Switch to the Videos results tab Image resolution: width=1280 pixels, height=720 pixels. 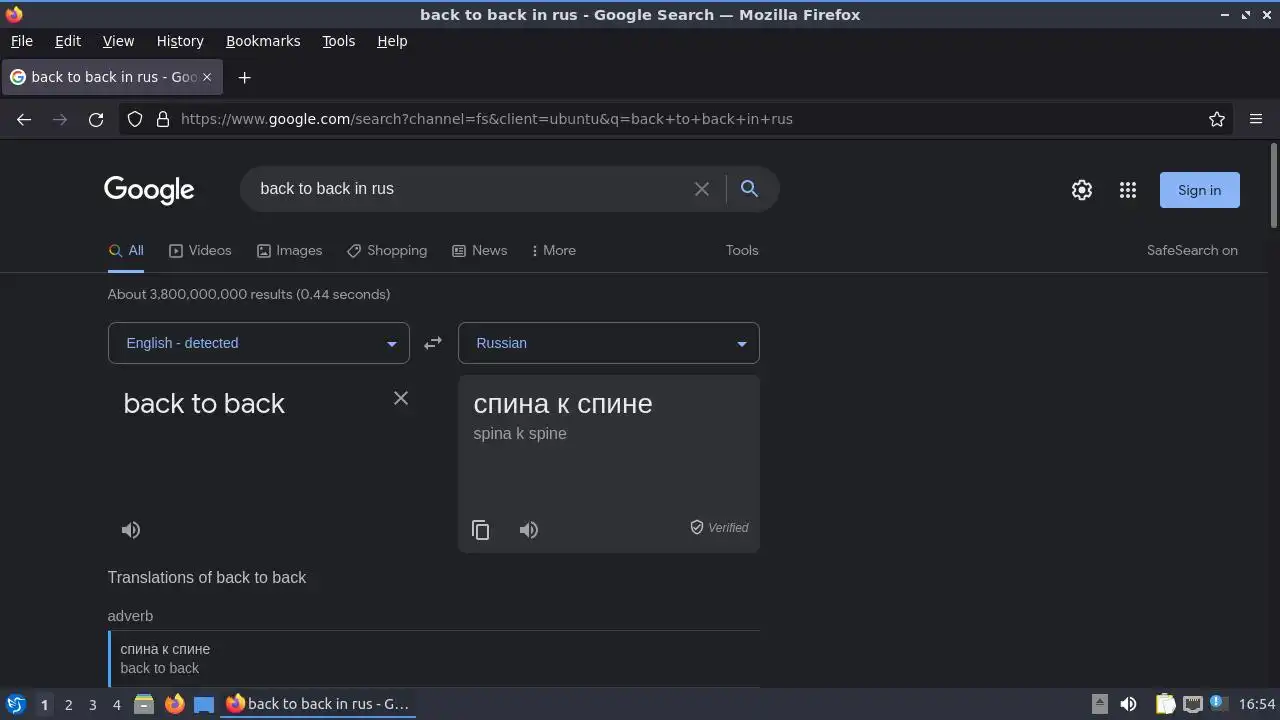pyautogui.click(x=200, y=251)
